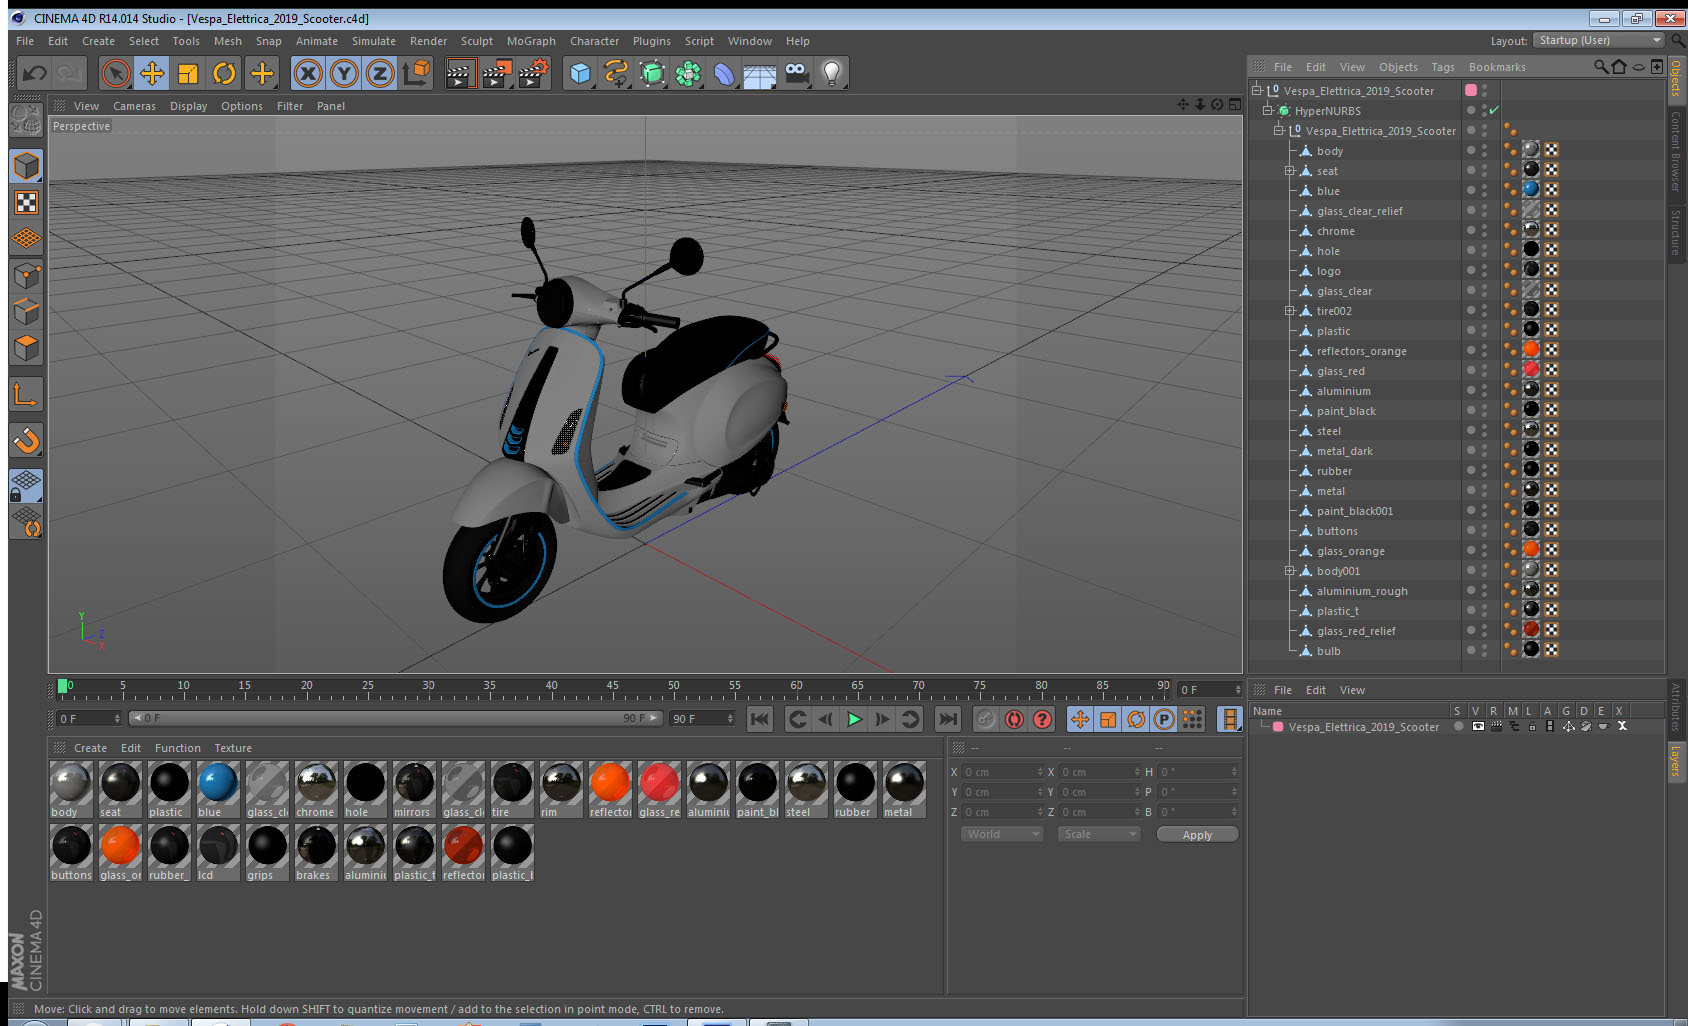Screen dimensions: 1688x1026
Task: Toggle Y axis lock
Action: [344, 73]
